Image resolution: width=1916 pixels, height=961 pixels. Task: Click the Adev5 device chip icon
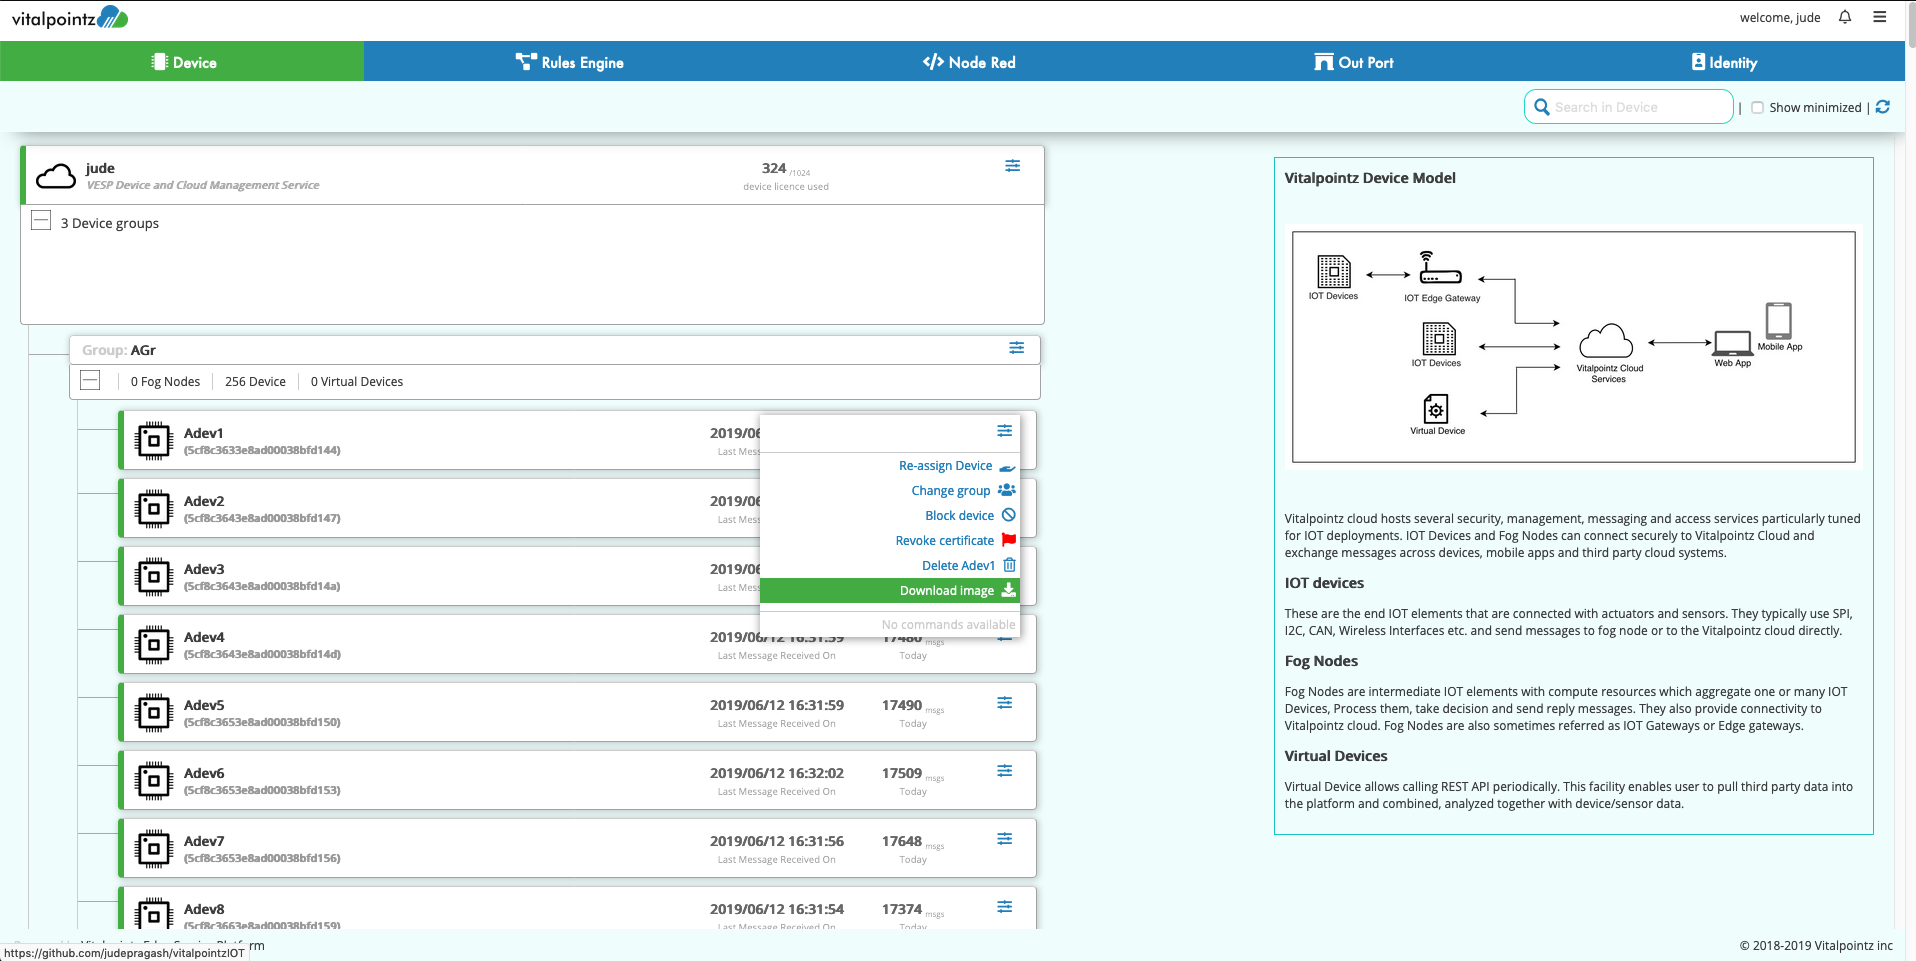click(153, 712)
